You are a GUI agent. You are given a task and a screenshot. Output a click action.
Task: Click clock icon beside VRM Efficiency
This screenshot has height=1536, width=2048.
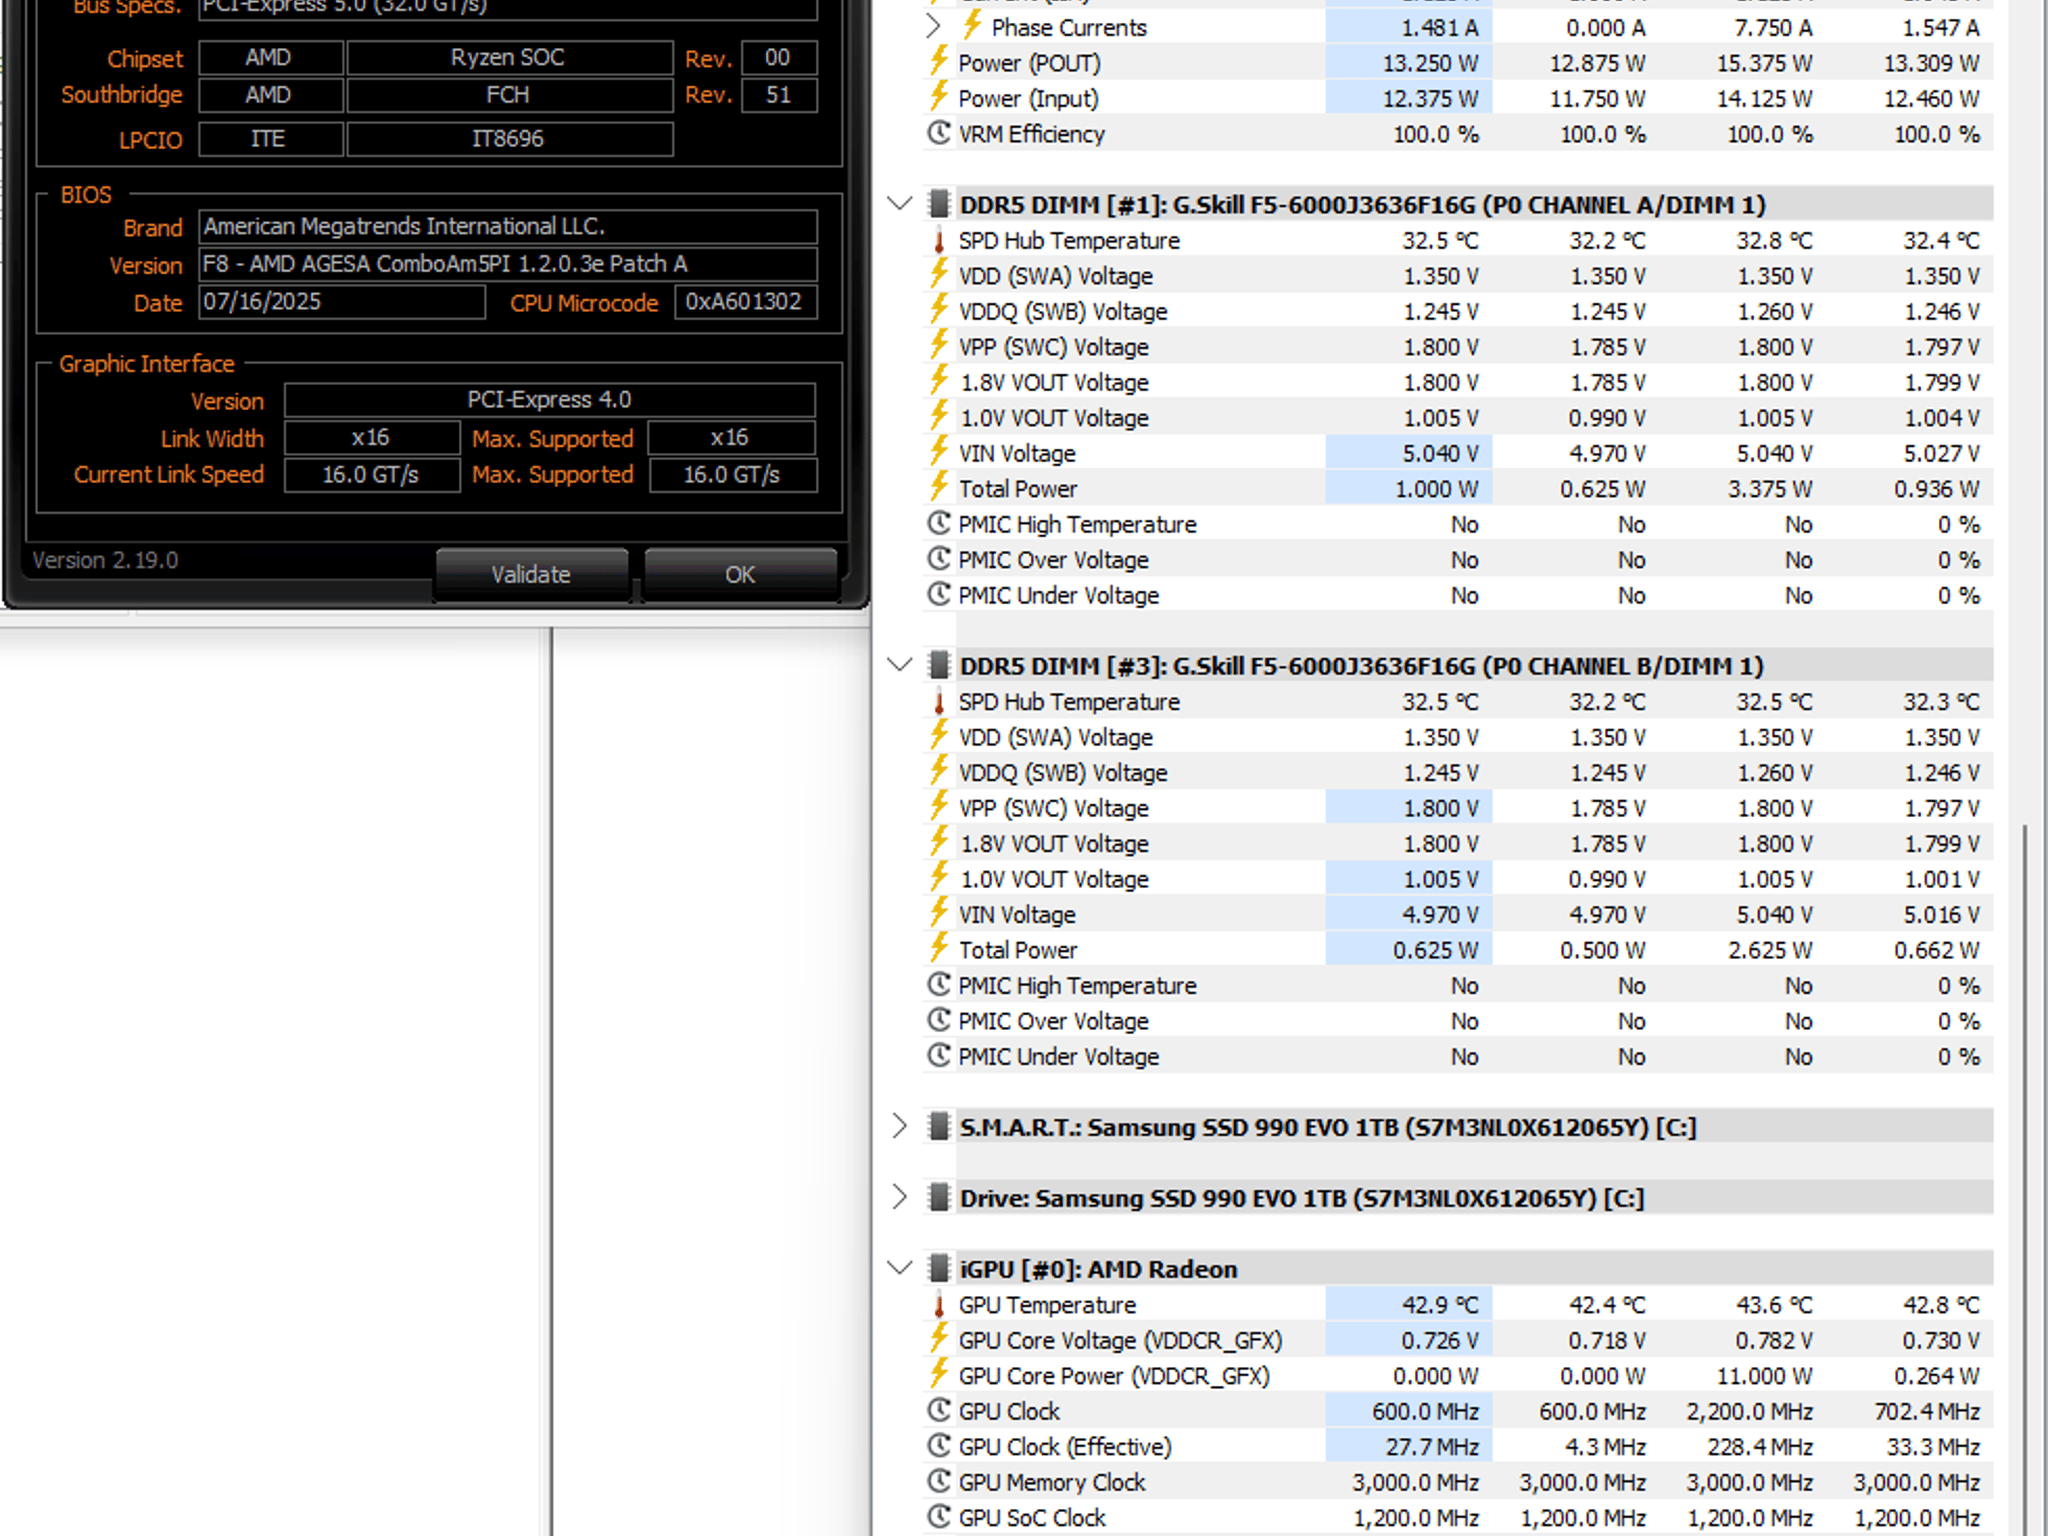(x=938, y=132)
